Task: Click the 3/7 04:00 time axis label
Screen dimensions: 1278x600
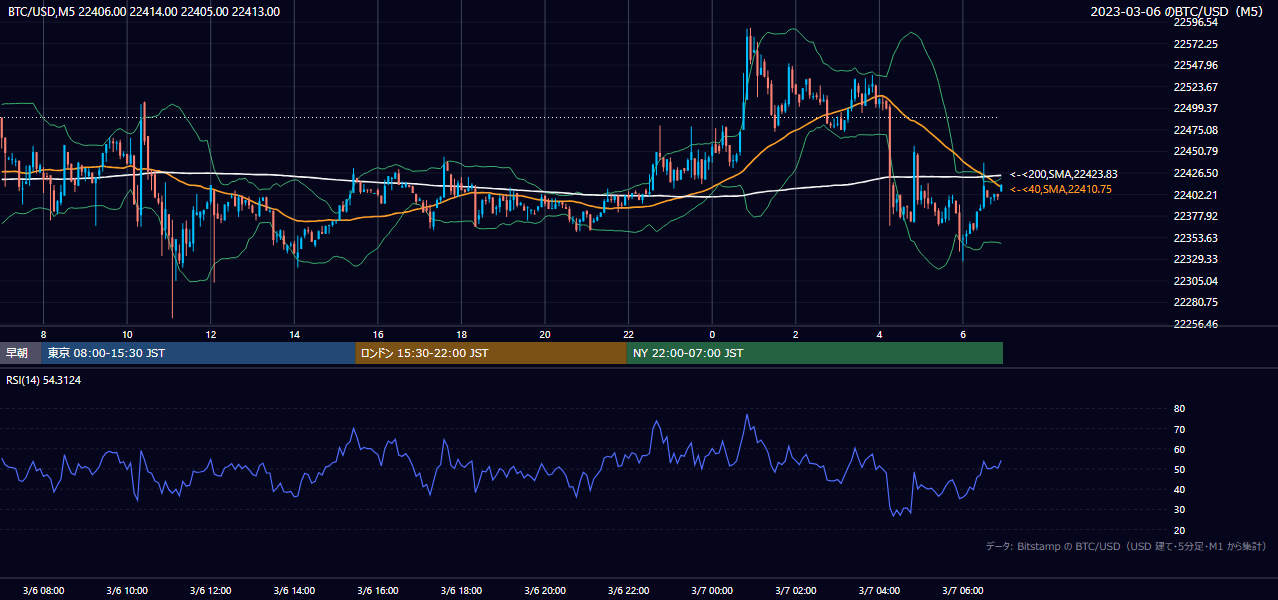Action: tap(879, 590)
